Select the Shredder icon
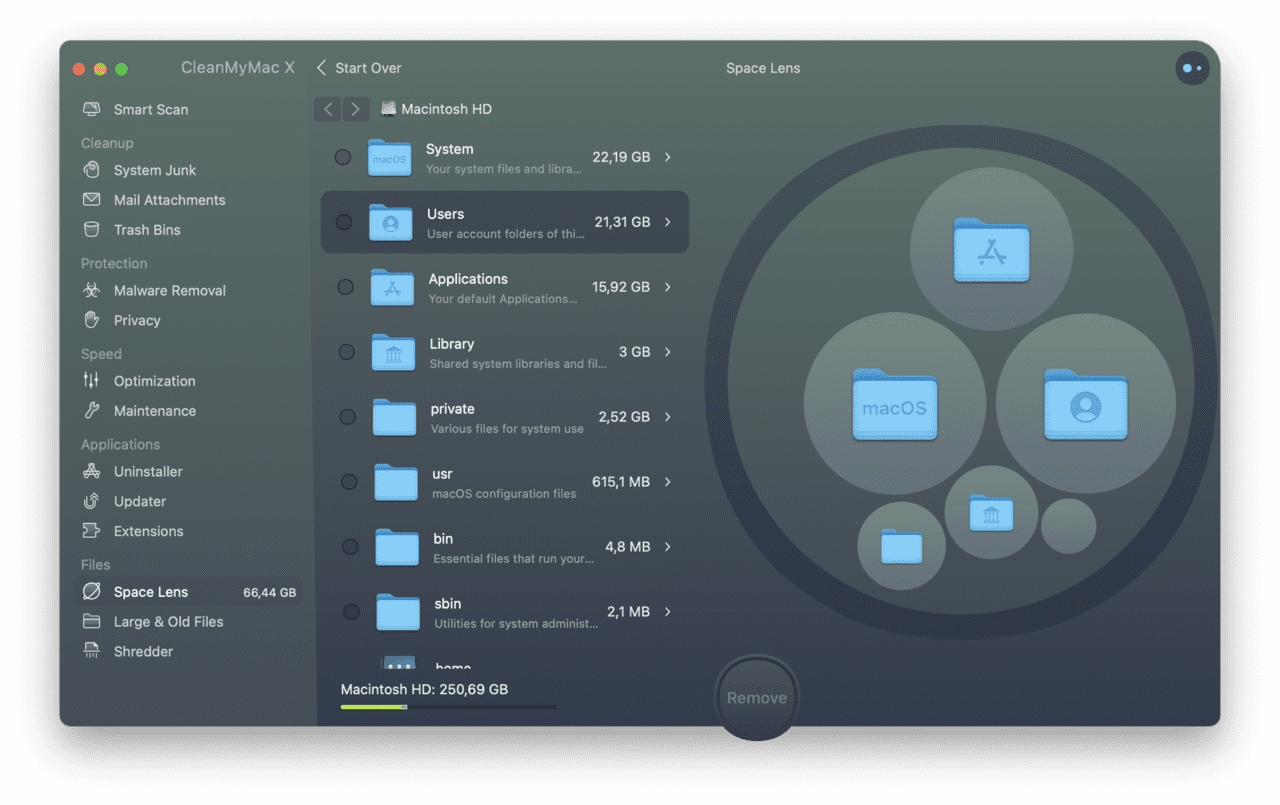Screen dimensions: 1280x805 pos(92,652)
